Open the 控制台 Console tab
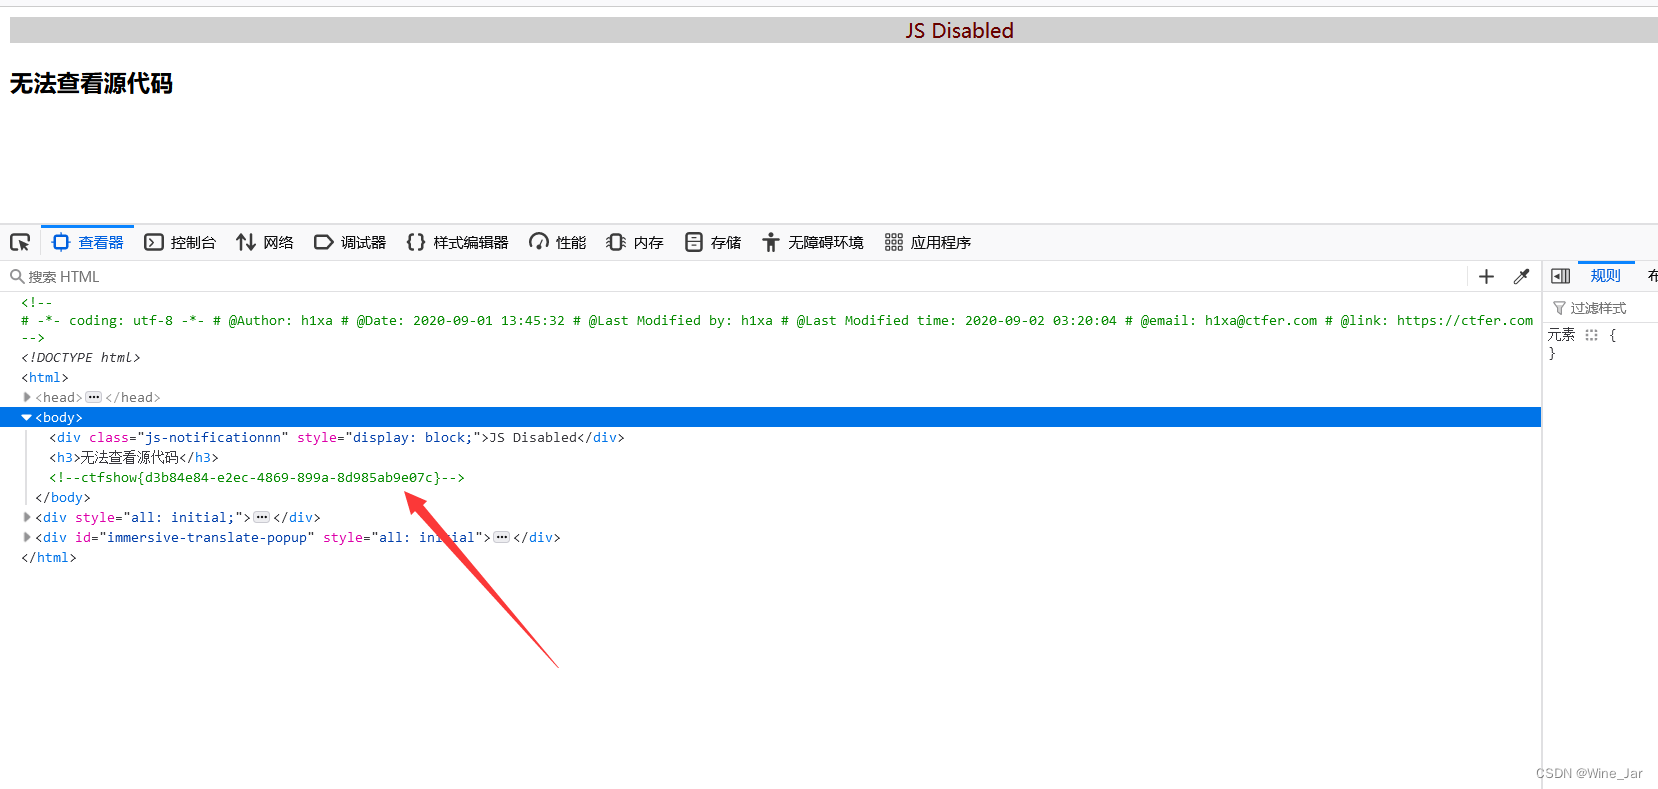 tap(180, 242)
